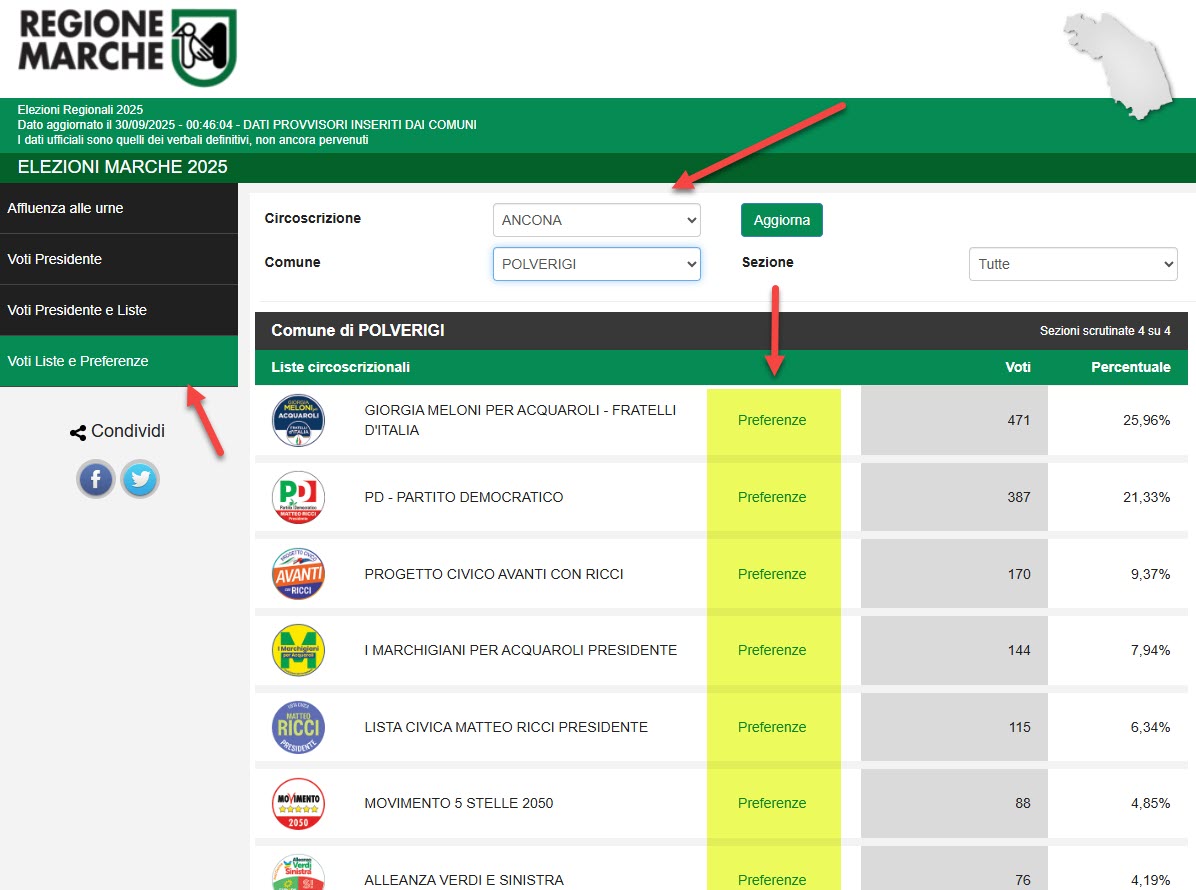Screen dimensions: 1196x890
Task: Click the Comune di POLVERIGI heading
Action: (358, 330)
